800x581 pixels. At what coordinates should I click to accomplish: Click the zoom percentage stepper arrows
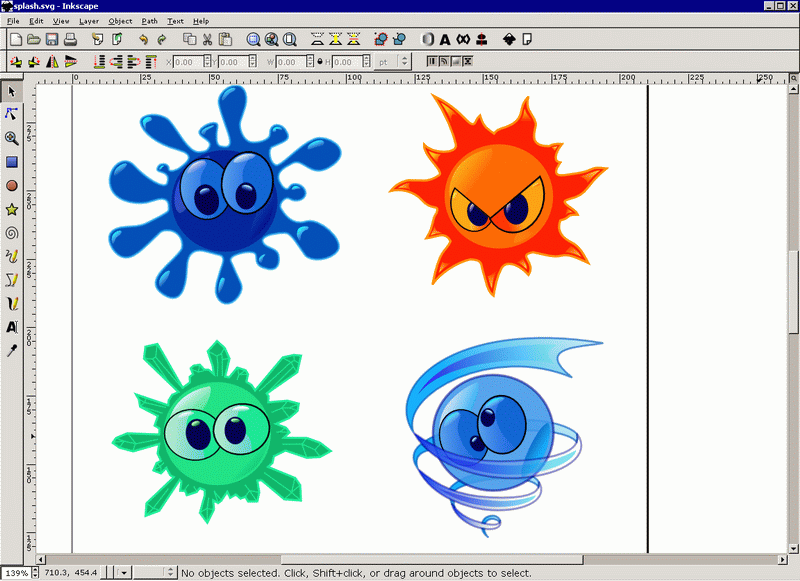(x=35, y=573)
